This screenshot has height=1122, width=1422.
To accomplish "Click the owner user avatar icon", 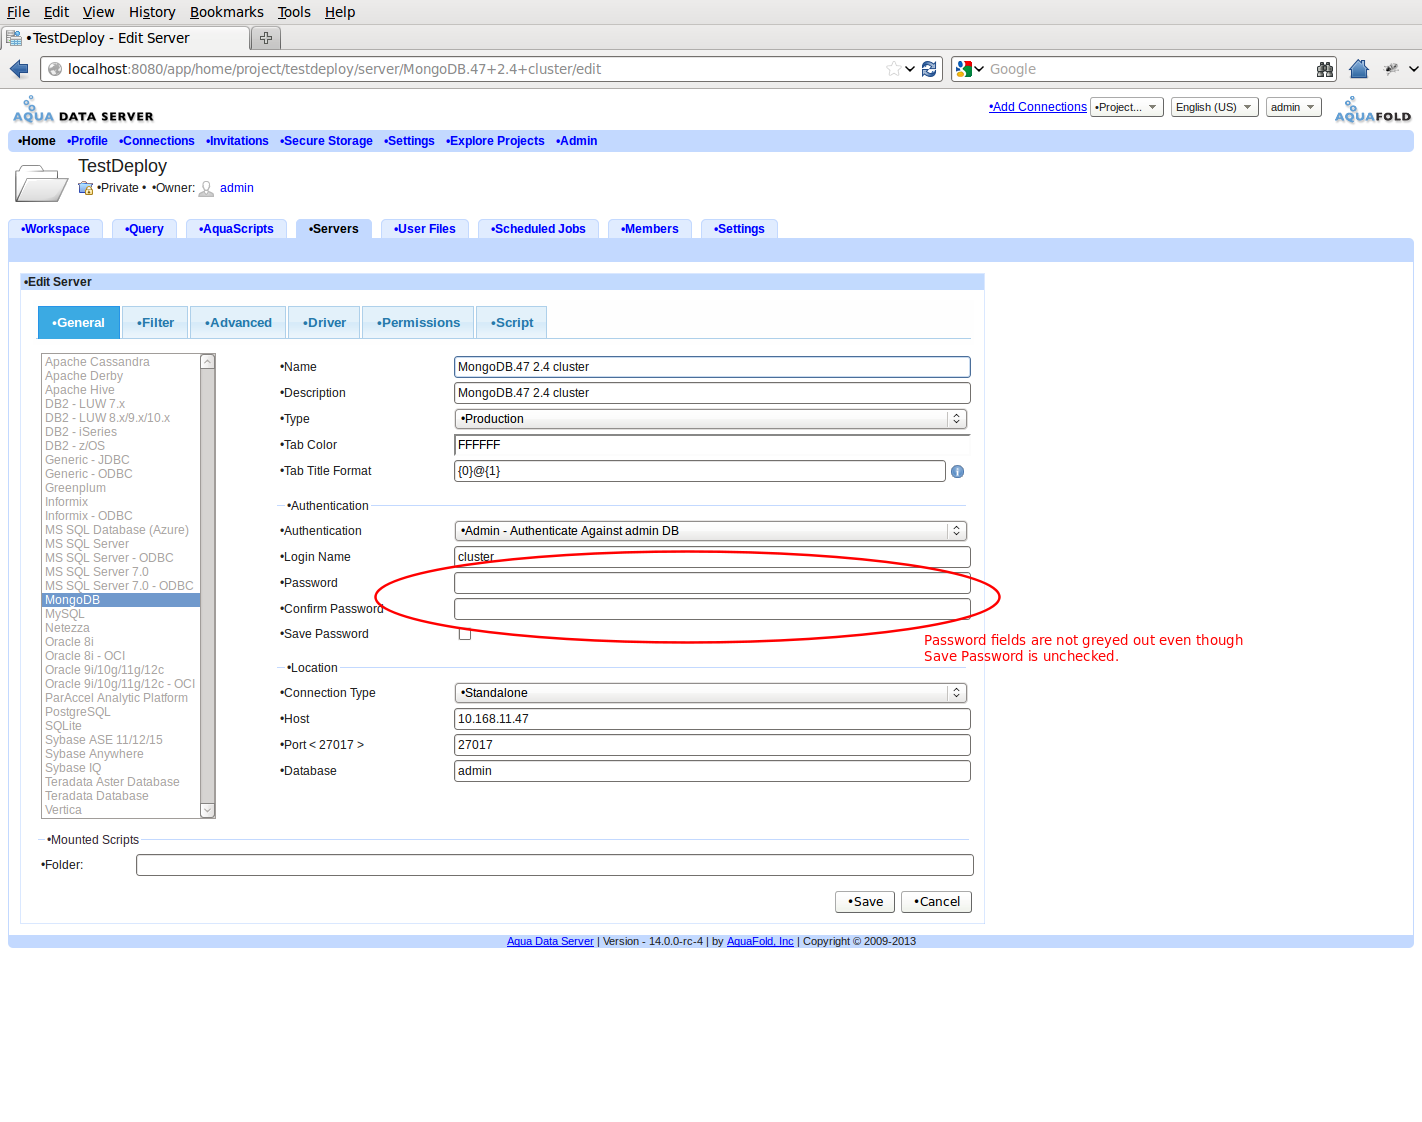I will (x=207, y=188).
